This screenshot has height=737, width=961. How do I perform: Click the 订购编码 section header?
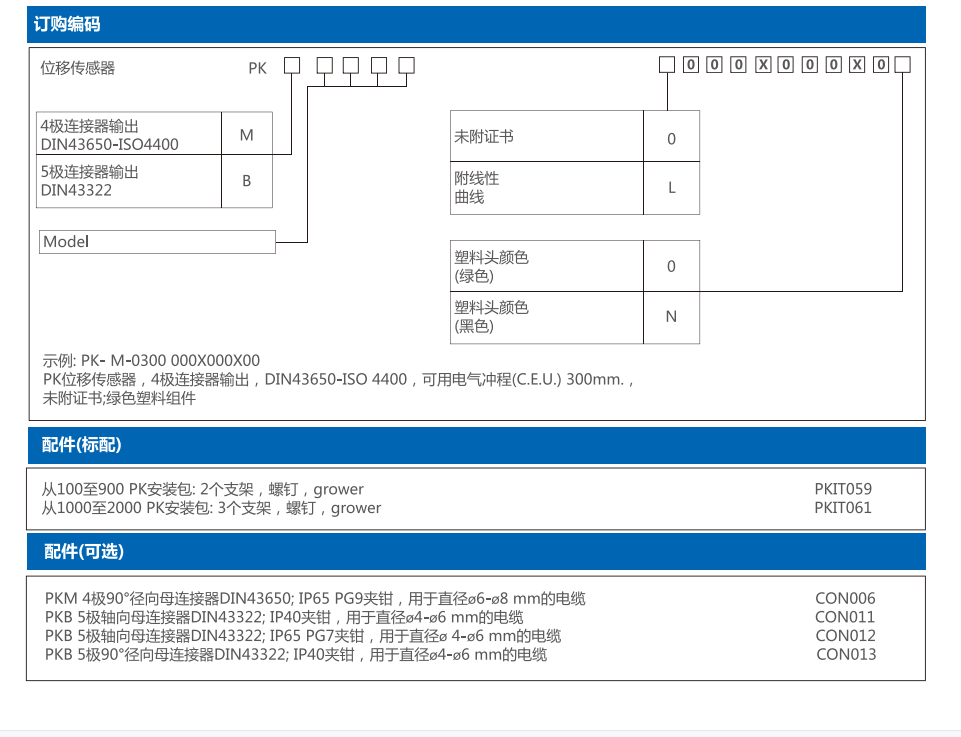pyautogui.click(x=476, y=25)
